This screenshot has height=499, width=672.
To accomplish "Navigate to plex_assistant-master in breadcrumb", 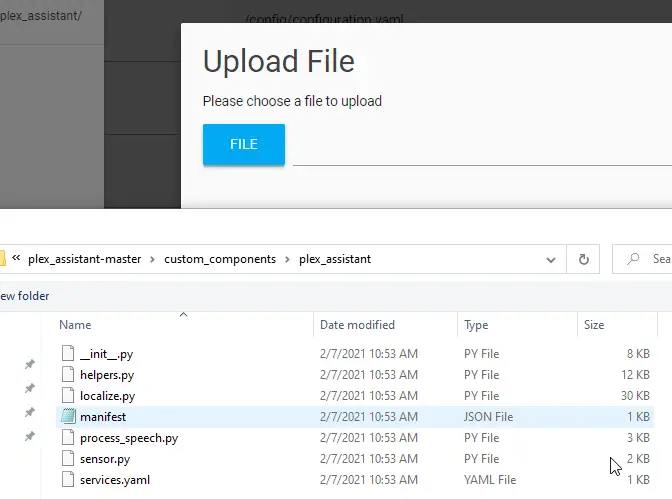I will coord(84,259).
